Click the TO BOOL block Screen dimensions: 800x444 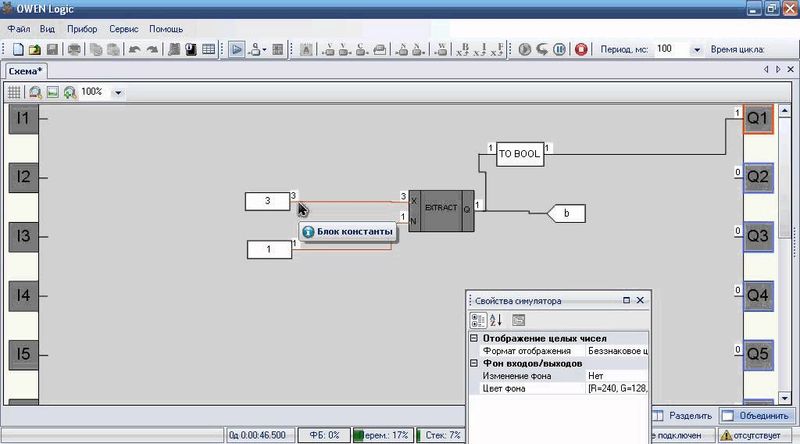[x=519, y=154]
